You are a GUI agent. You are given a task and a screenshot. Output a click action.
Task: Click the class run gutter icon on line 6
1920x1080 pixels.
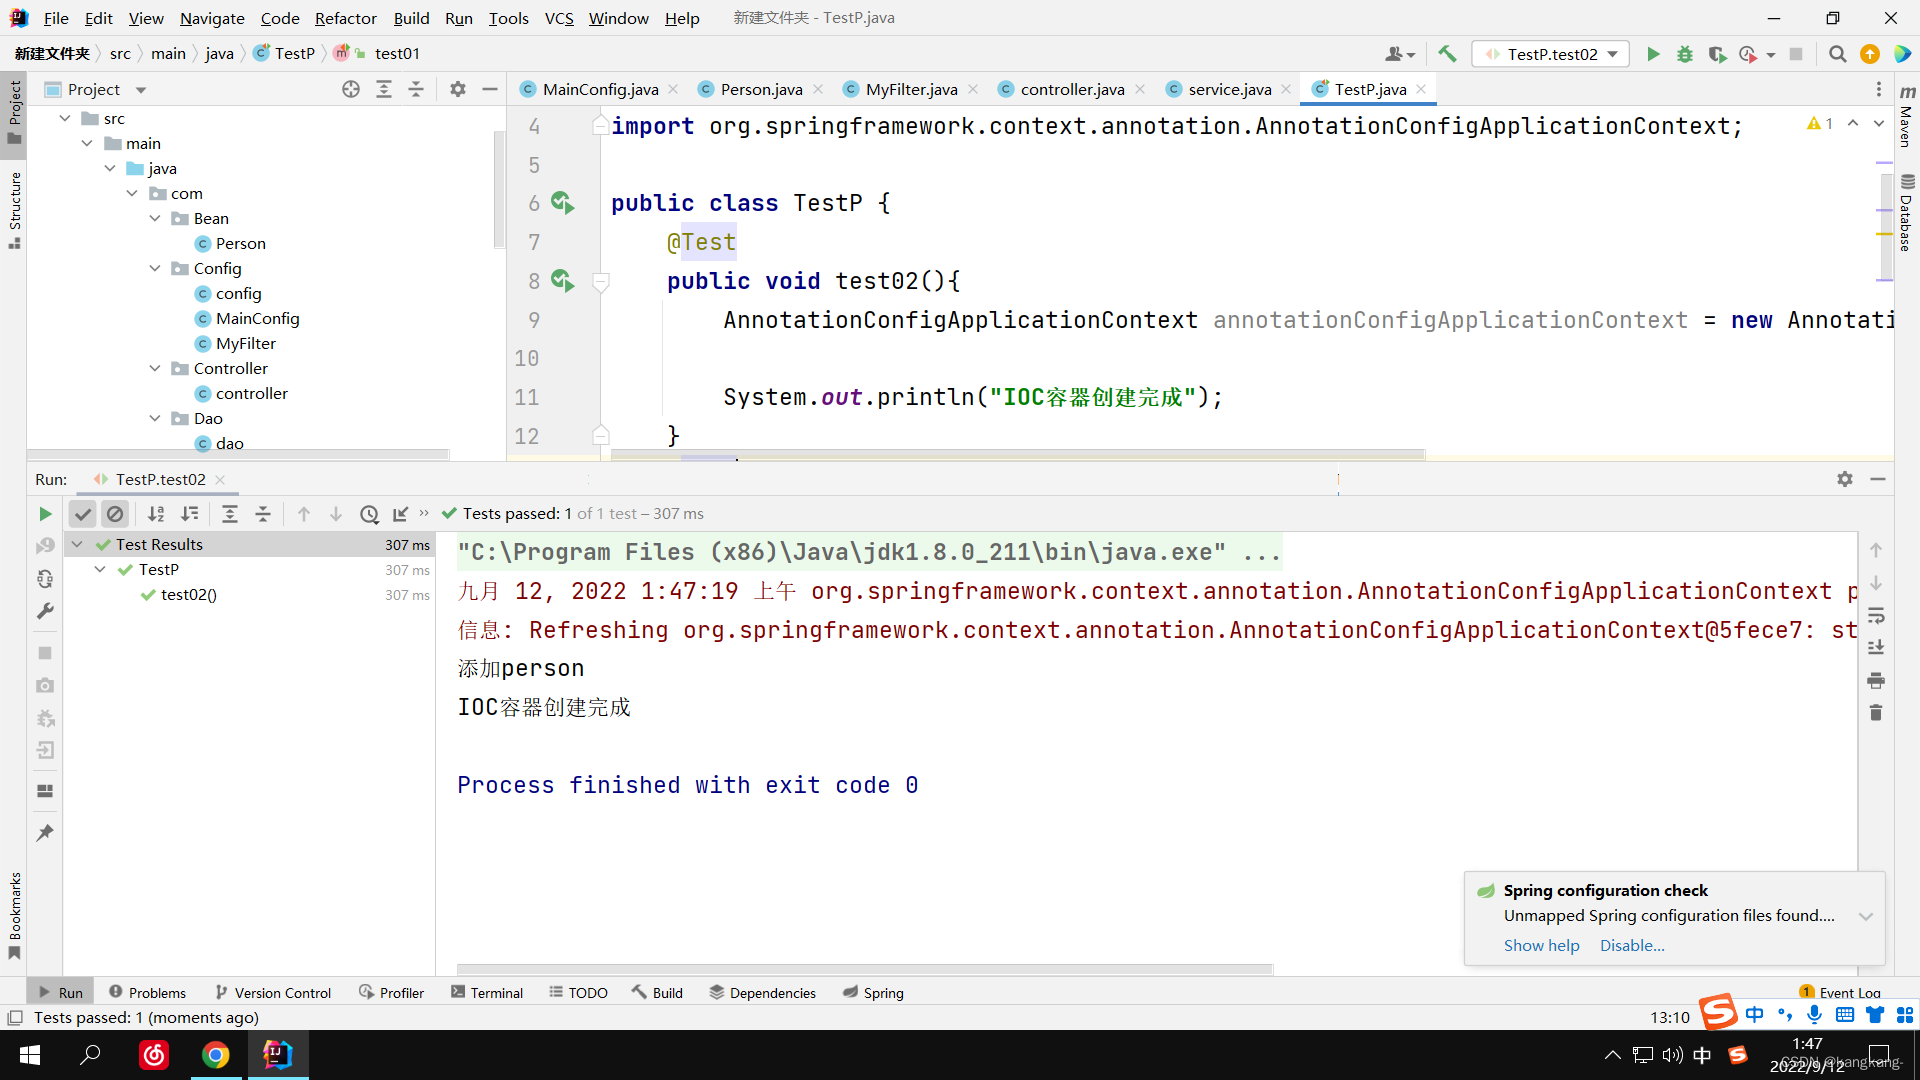[563, 203]
